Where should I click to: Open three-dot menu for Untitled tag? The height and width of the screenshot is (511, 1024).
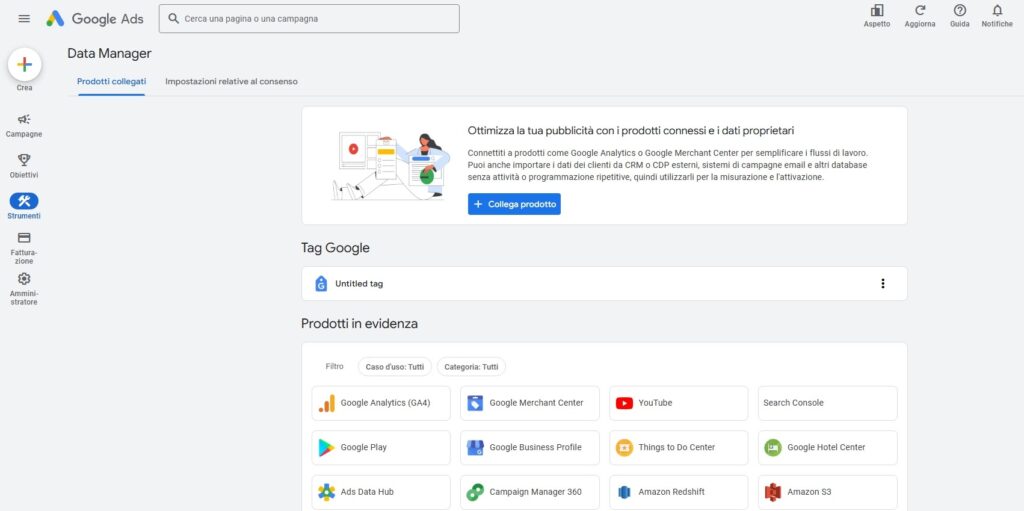(882, 284)
